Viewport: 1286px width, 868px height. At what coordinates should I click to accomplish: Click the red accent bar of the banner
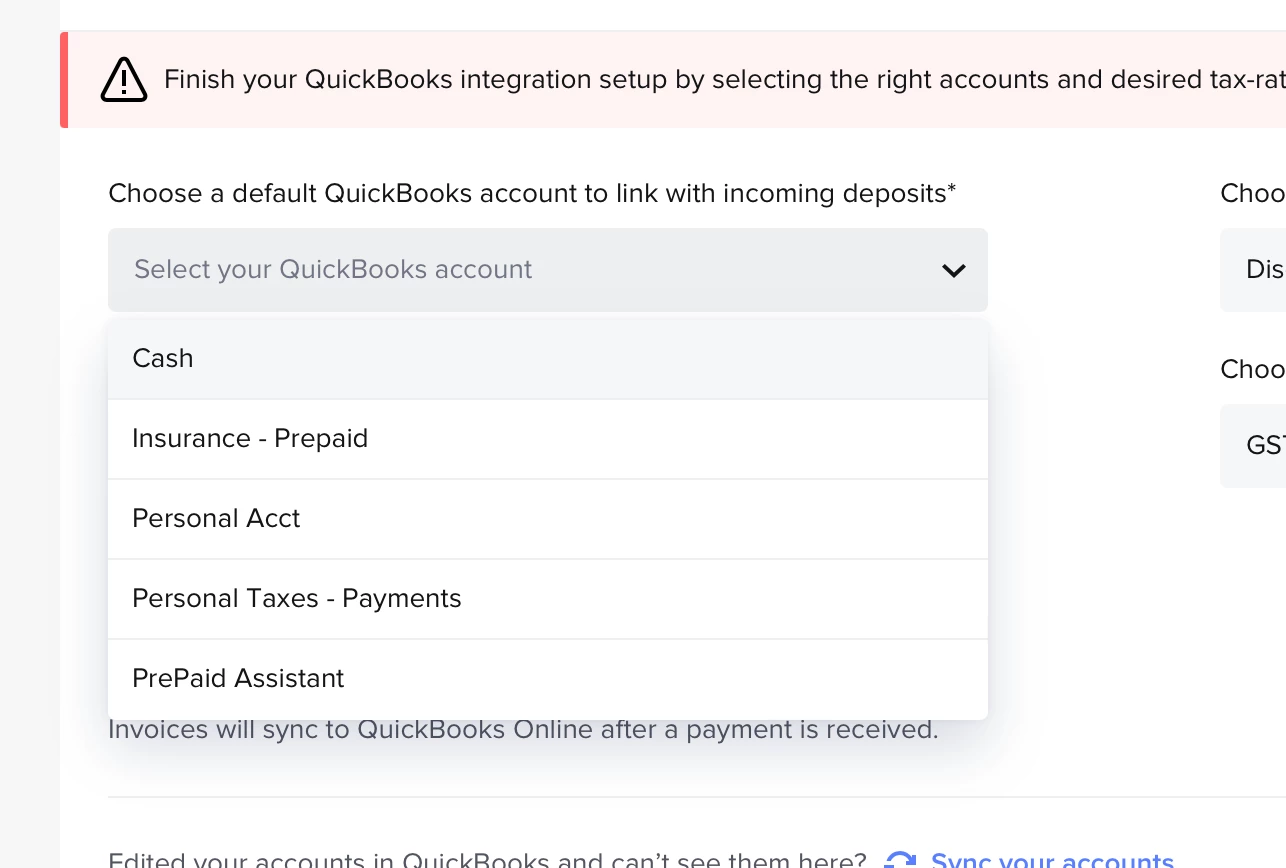pos(64,80)
